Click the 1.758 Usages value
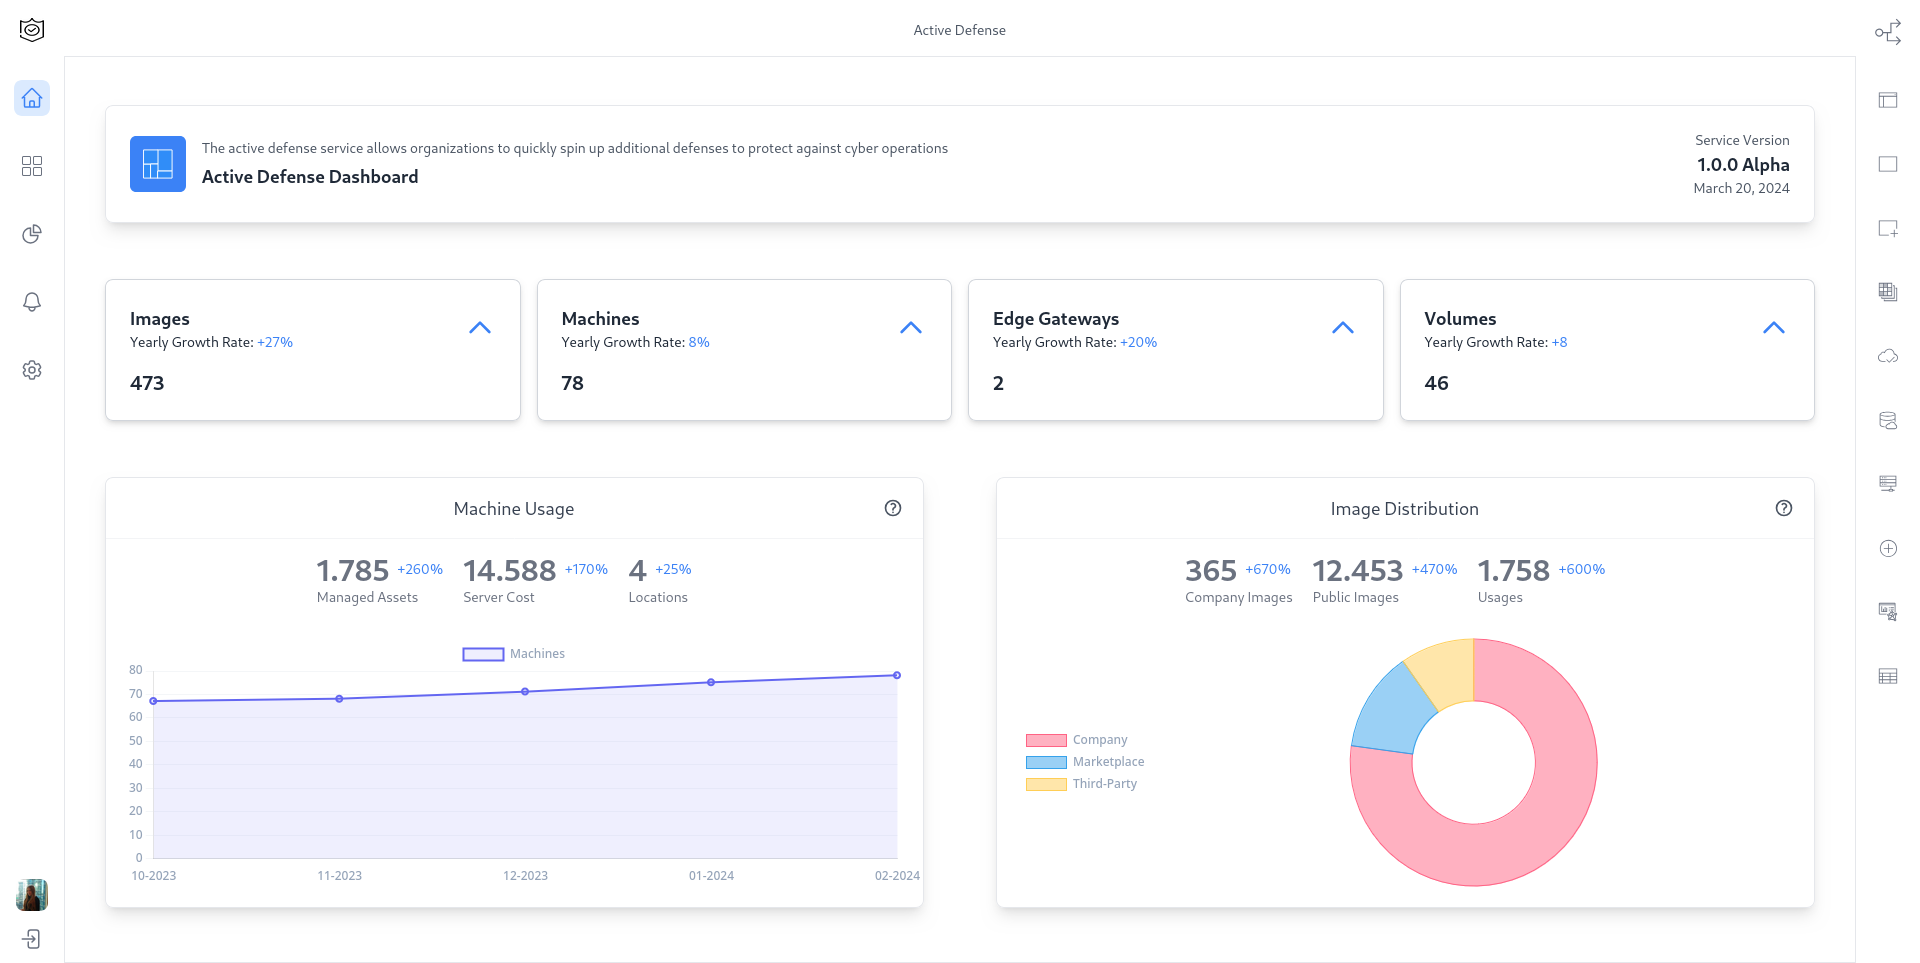The height and width of the screenshot is (963, 1920). click(x=1513, y=571)
